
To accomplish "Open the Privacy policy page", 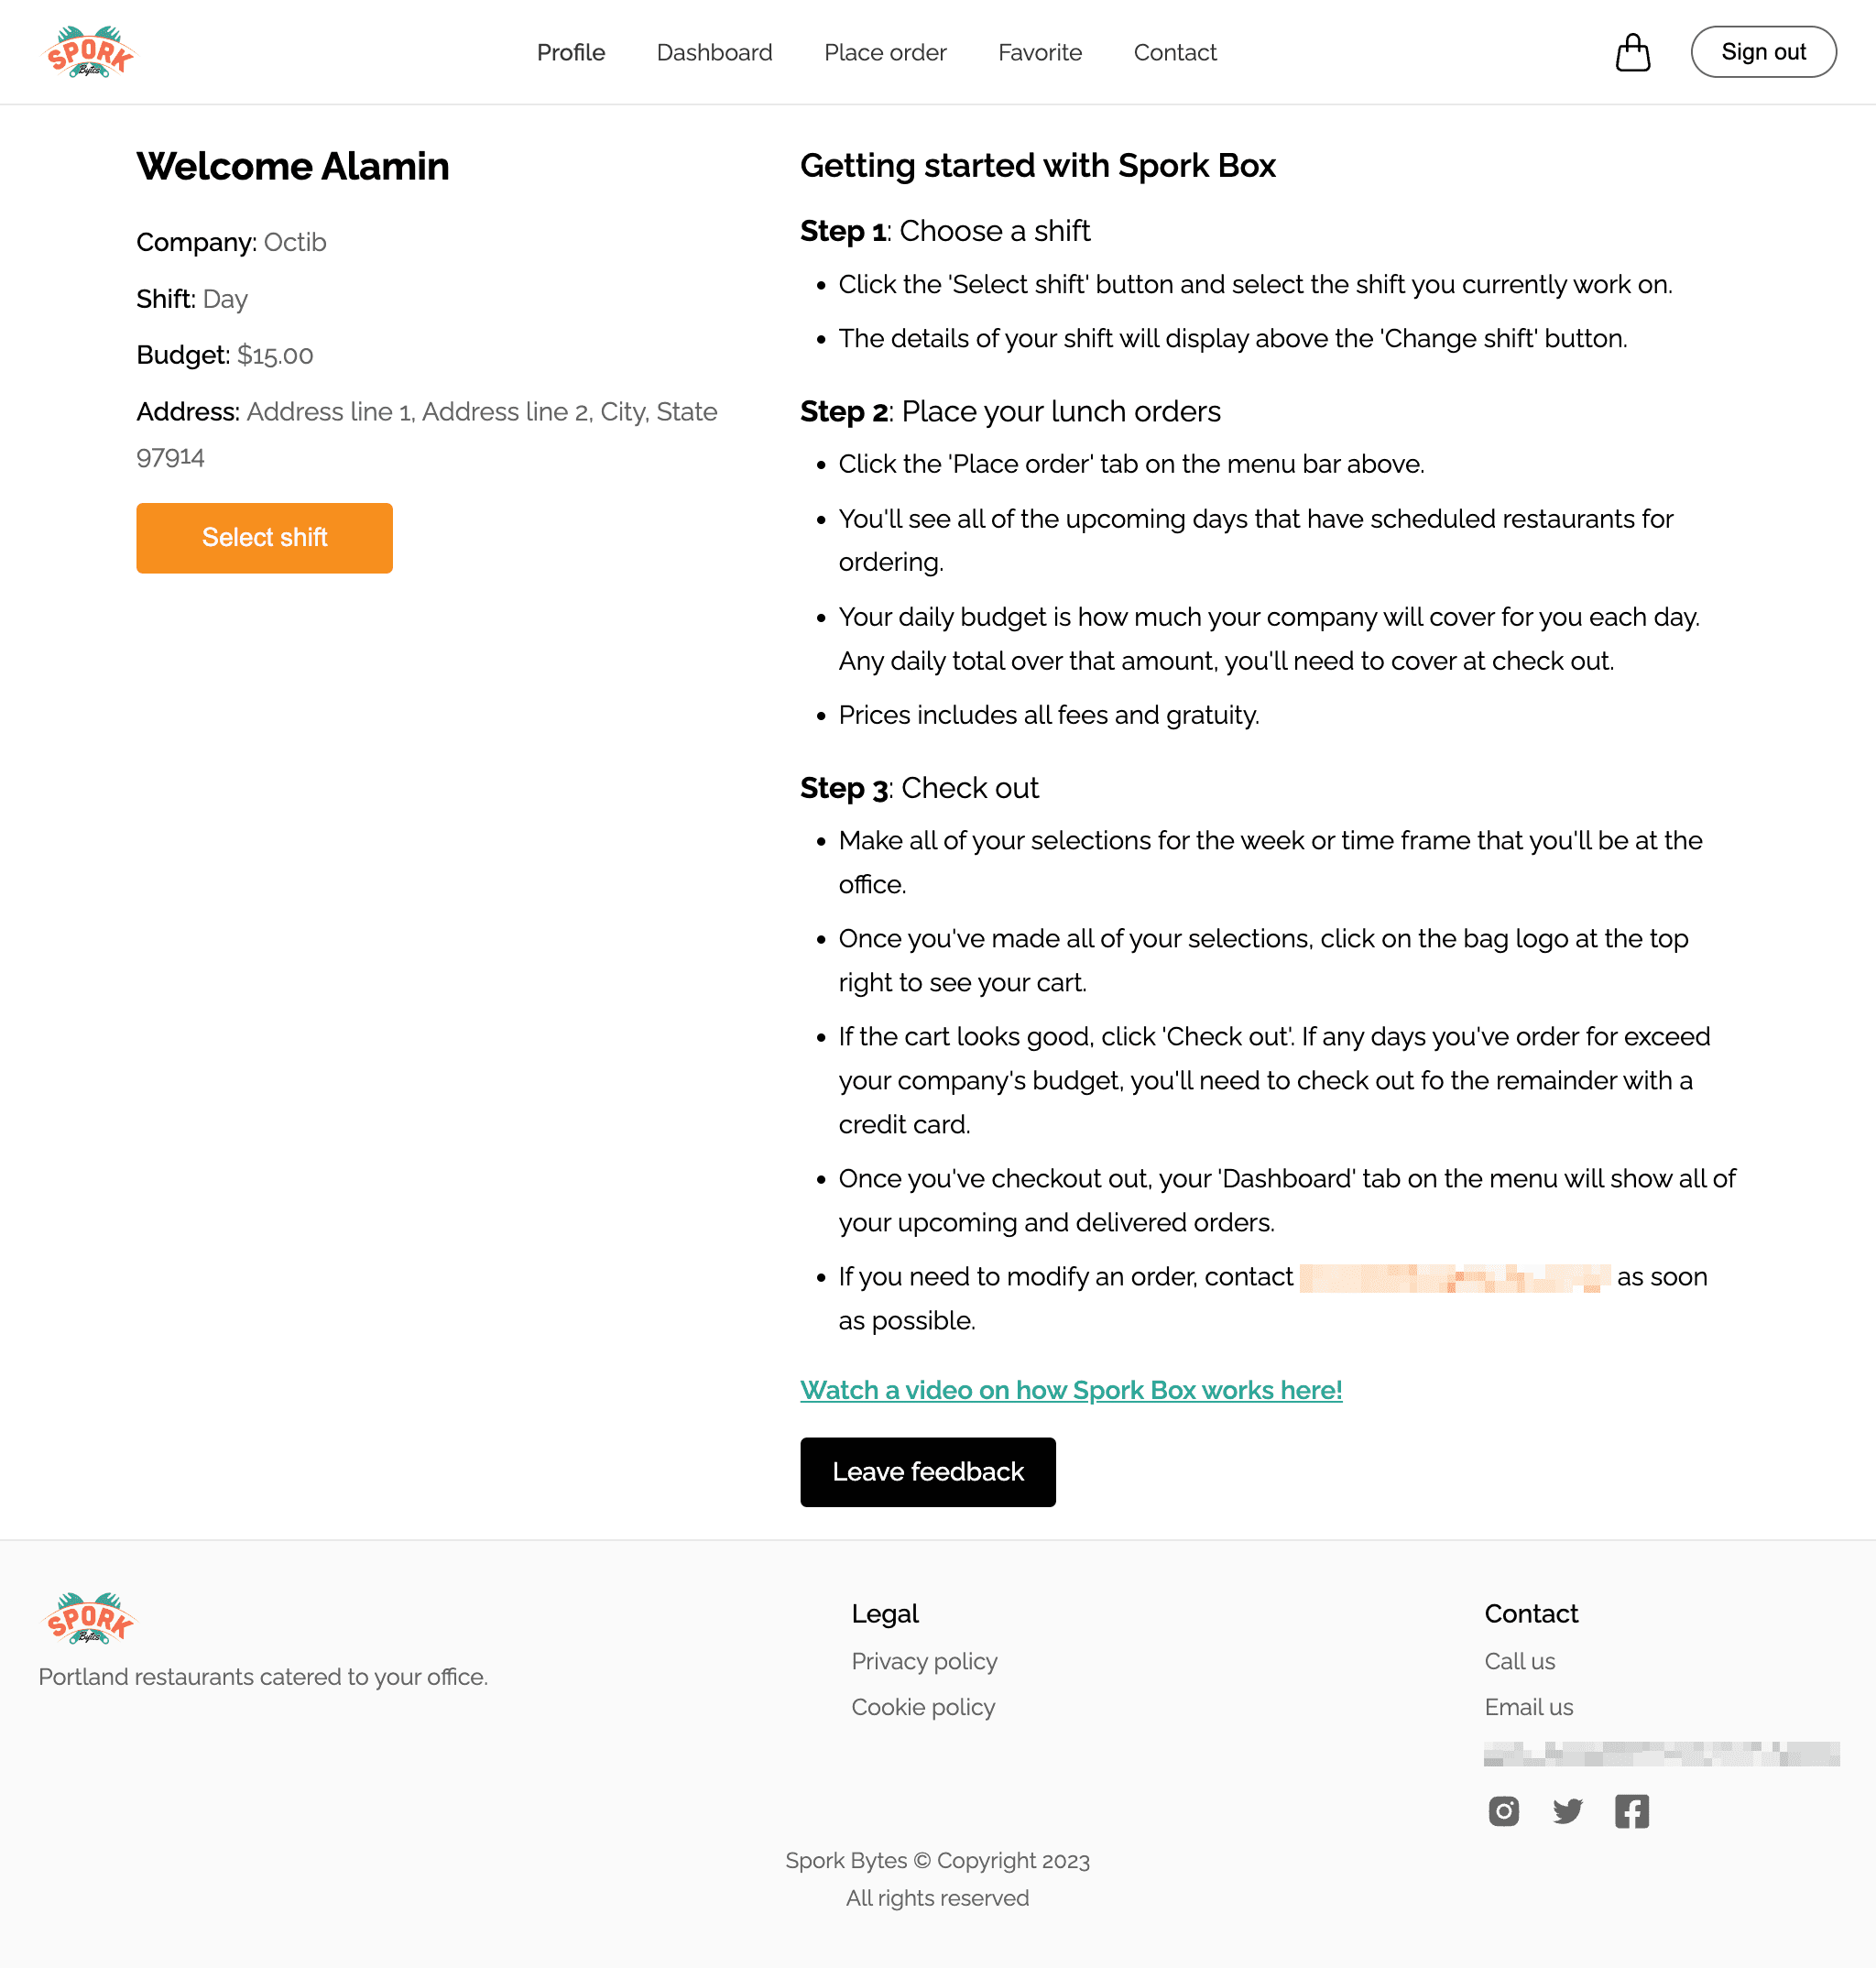I will tap(924, 1661).
